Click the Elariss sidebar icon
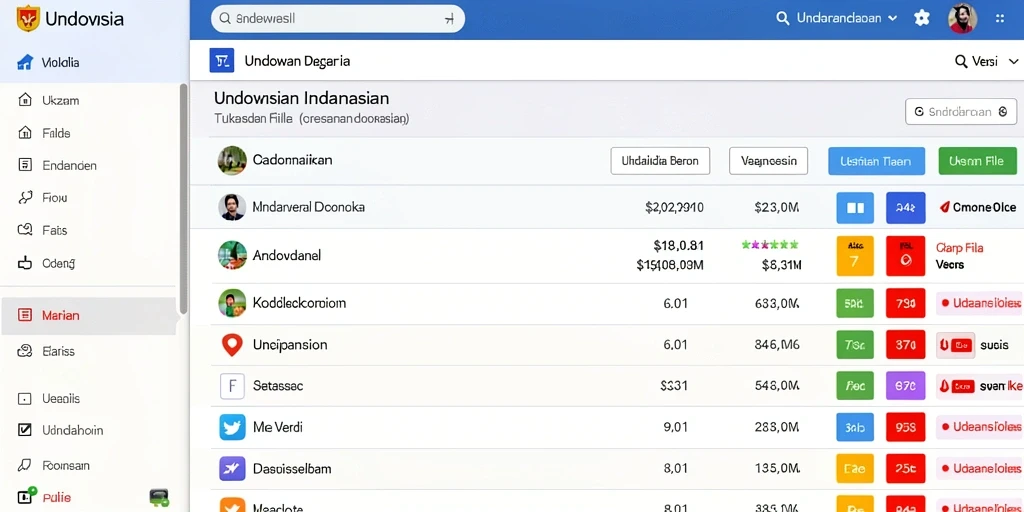The height and width of the screenshot is (512, 1024). 25,351
